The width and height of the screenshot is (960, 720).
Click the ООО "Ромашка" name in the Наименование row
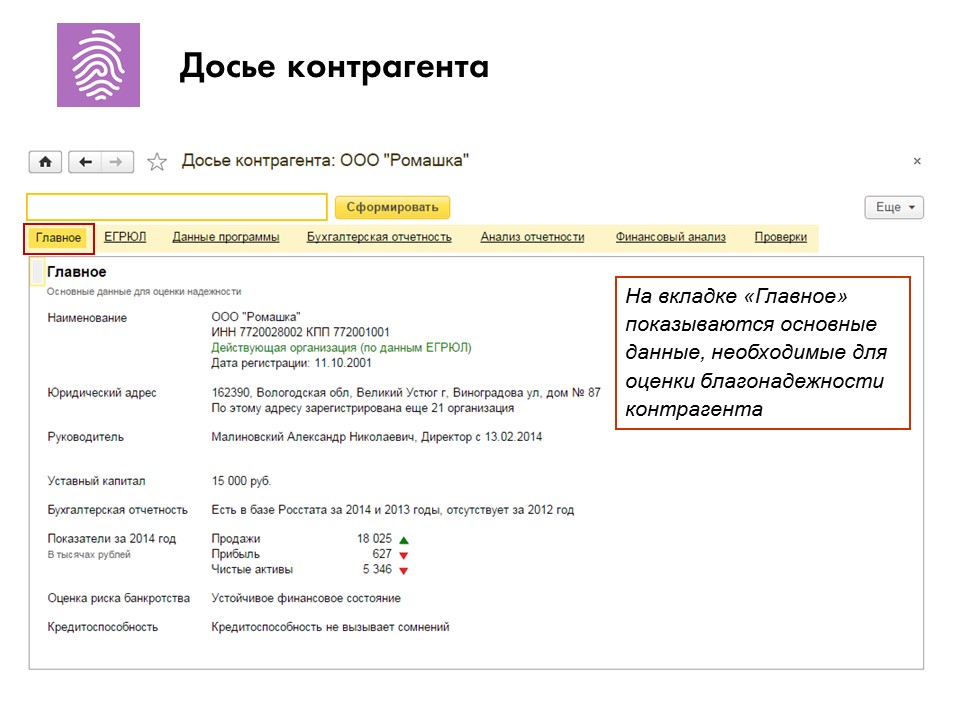click(256, 317)
